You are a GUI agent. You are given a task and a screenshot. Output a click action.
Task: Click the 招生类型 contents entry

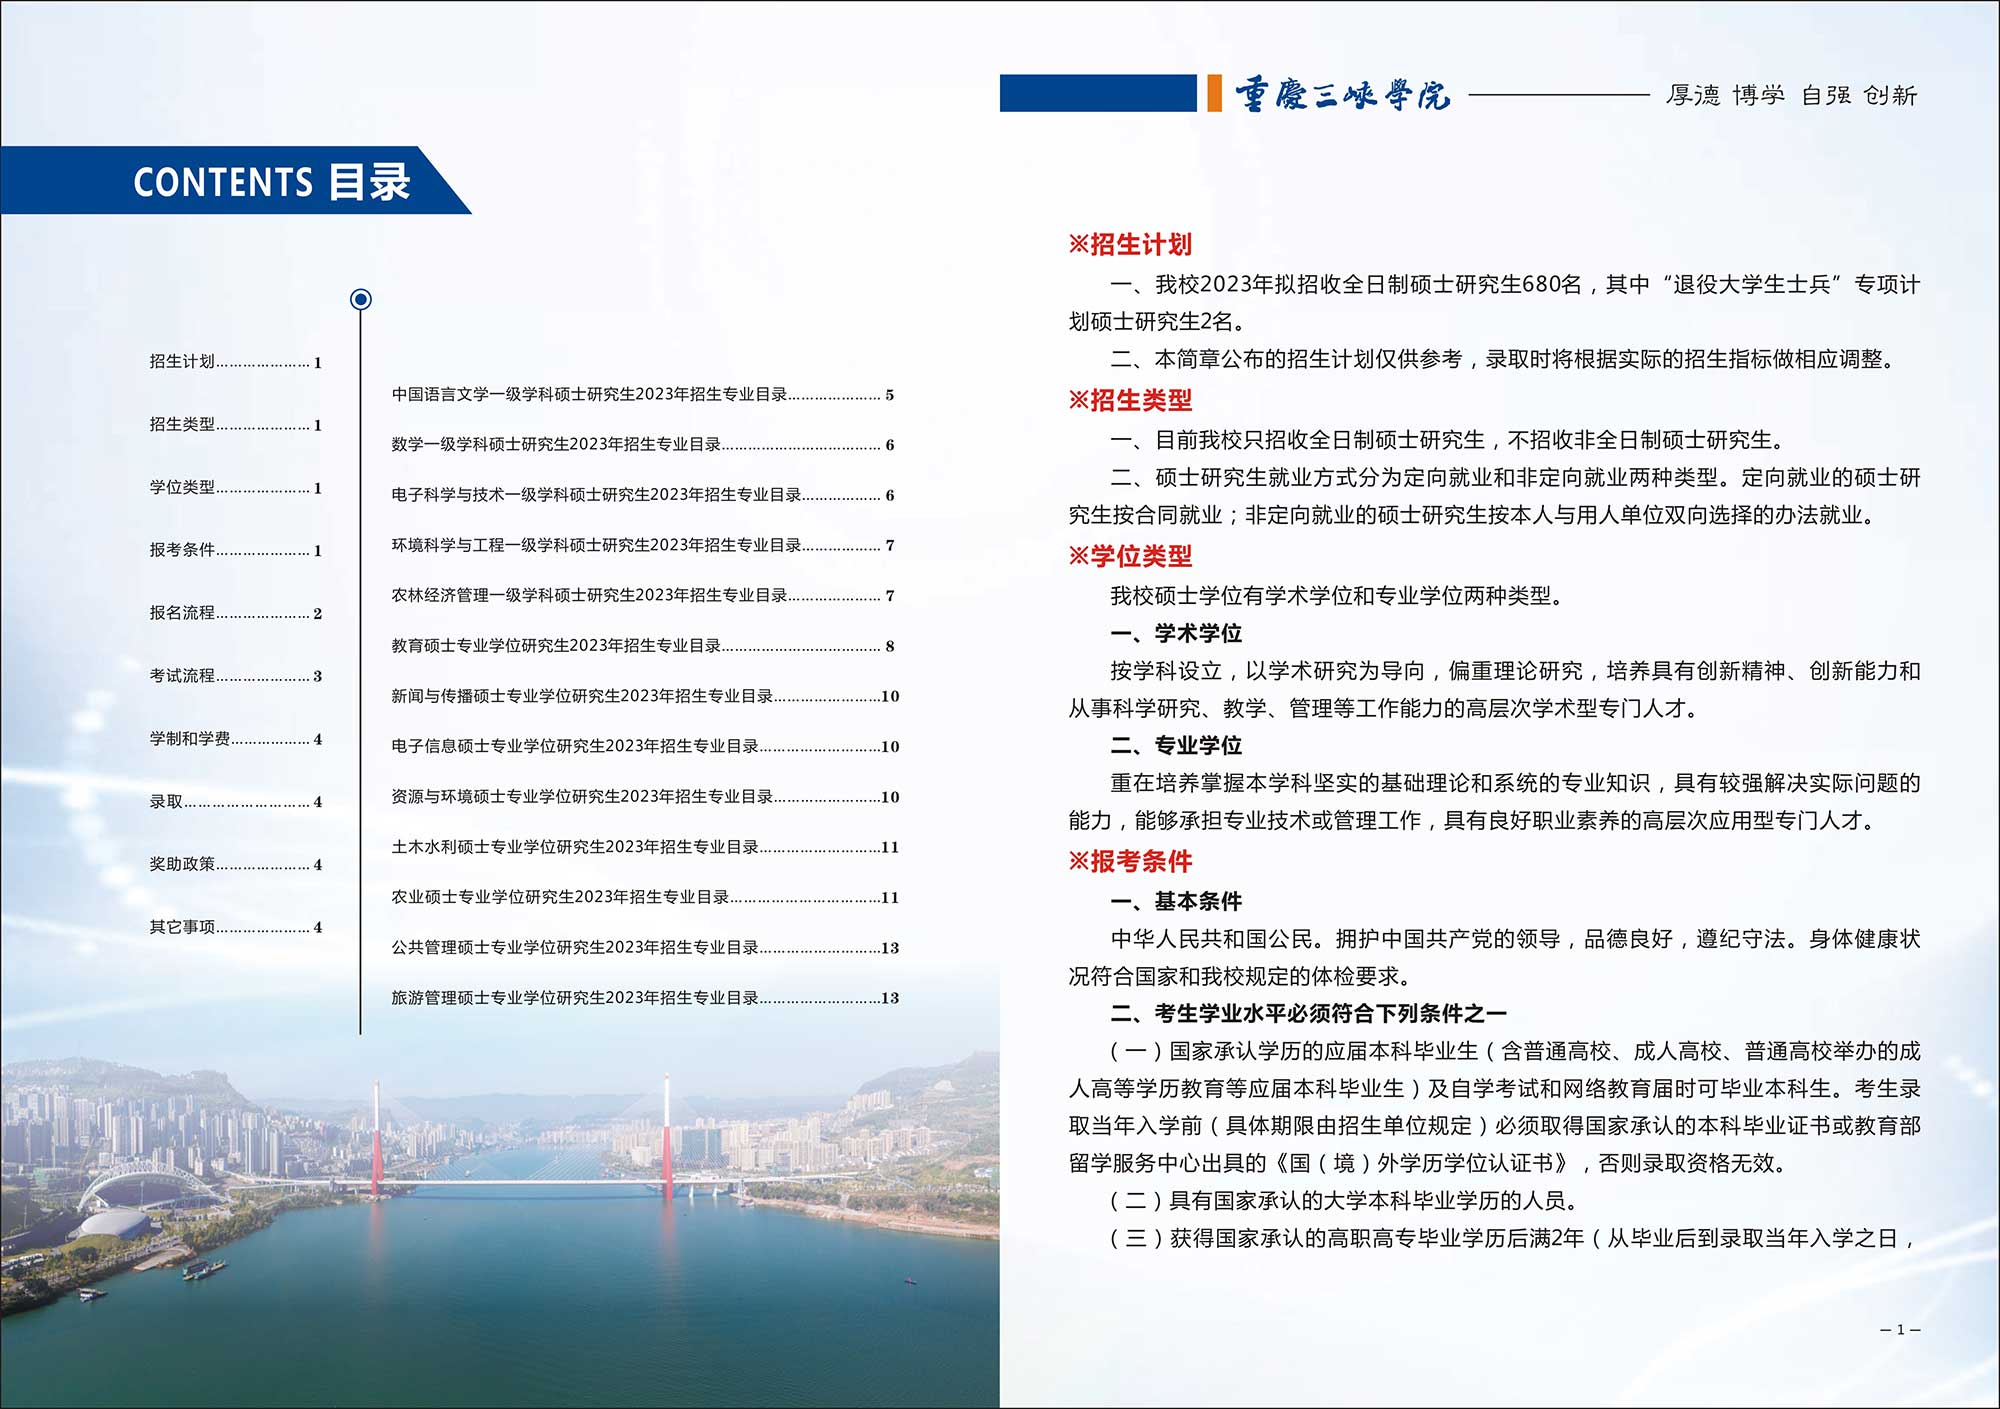coord(236,425)
